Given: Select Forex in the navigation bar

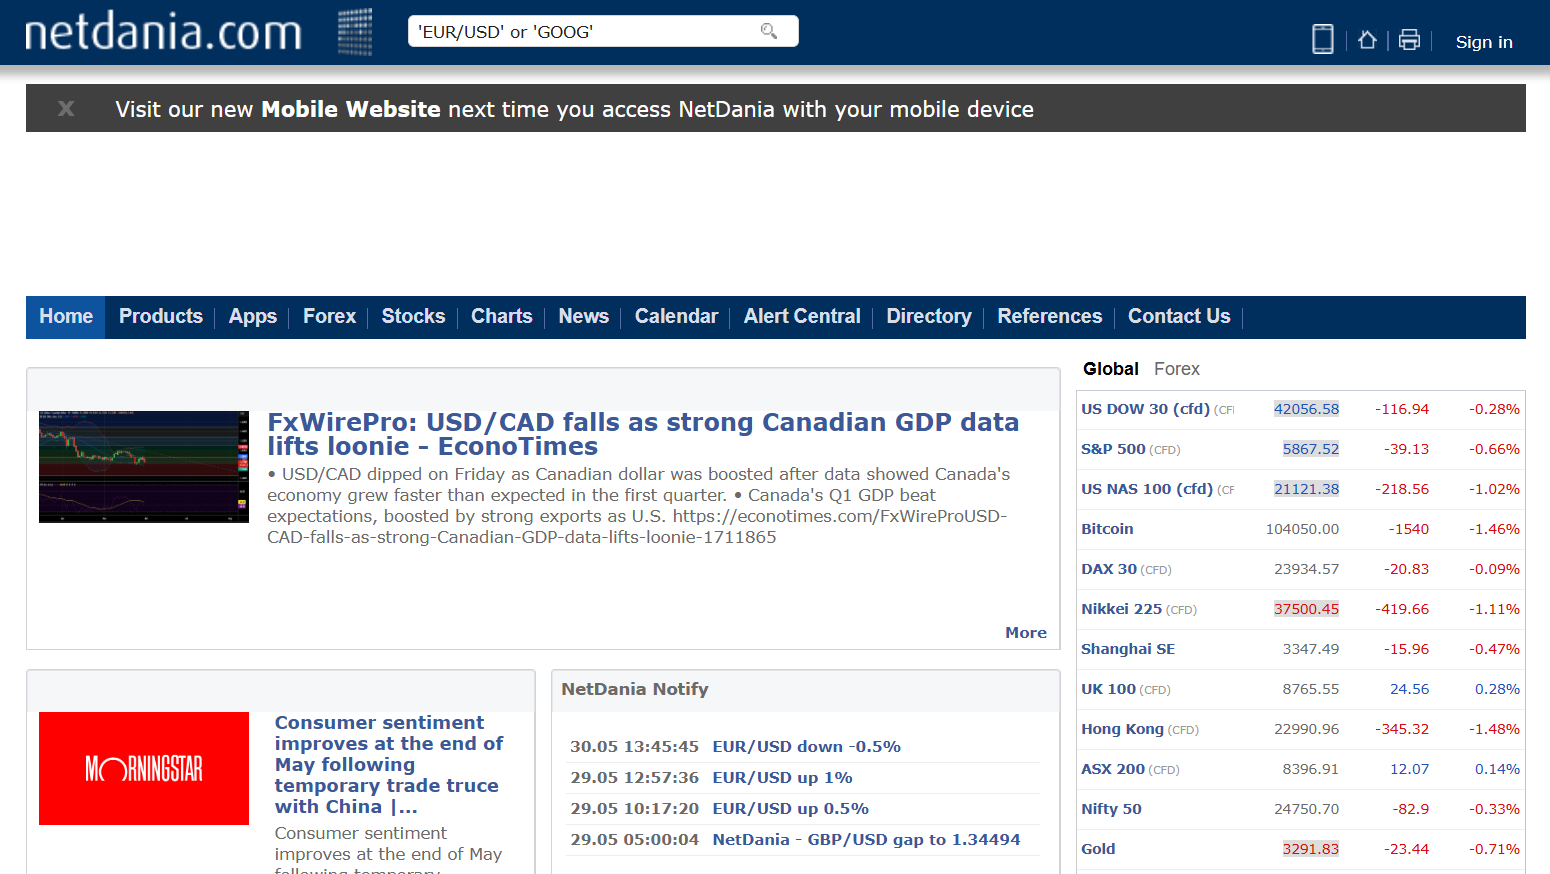Looking at the screenshot, I should [330, 316].
